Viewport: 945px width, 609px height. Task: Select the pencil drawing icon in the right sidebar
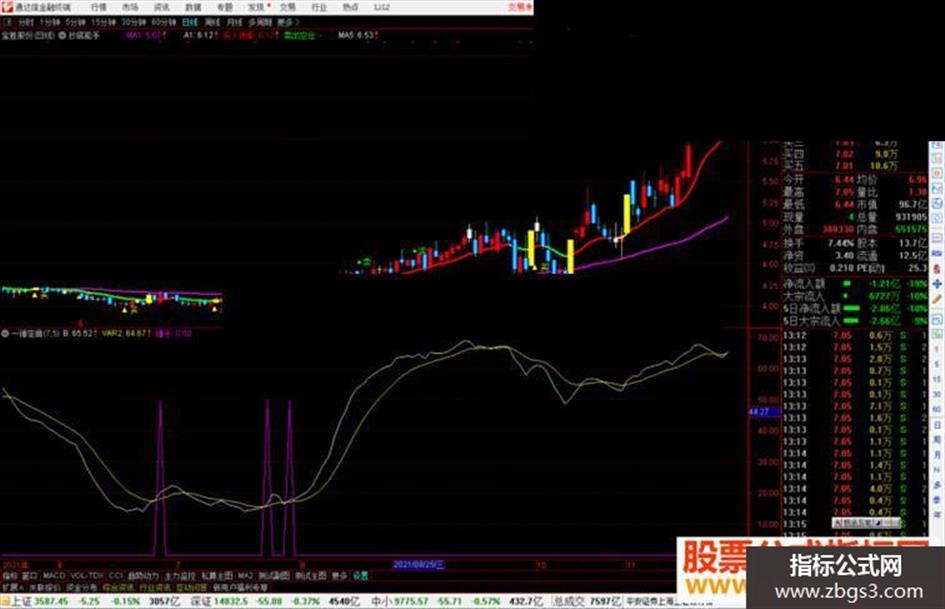[x=937, y=298]
